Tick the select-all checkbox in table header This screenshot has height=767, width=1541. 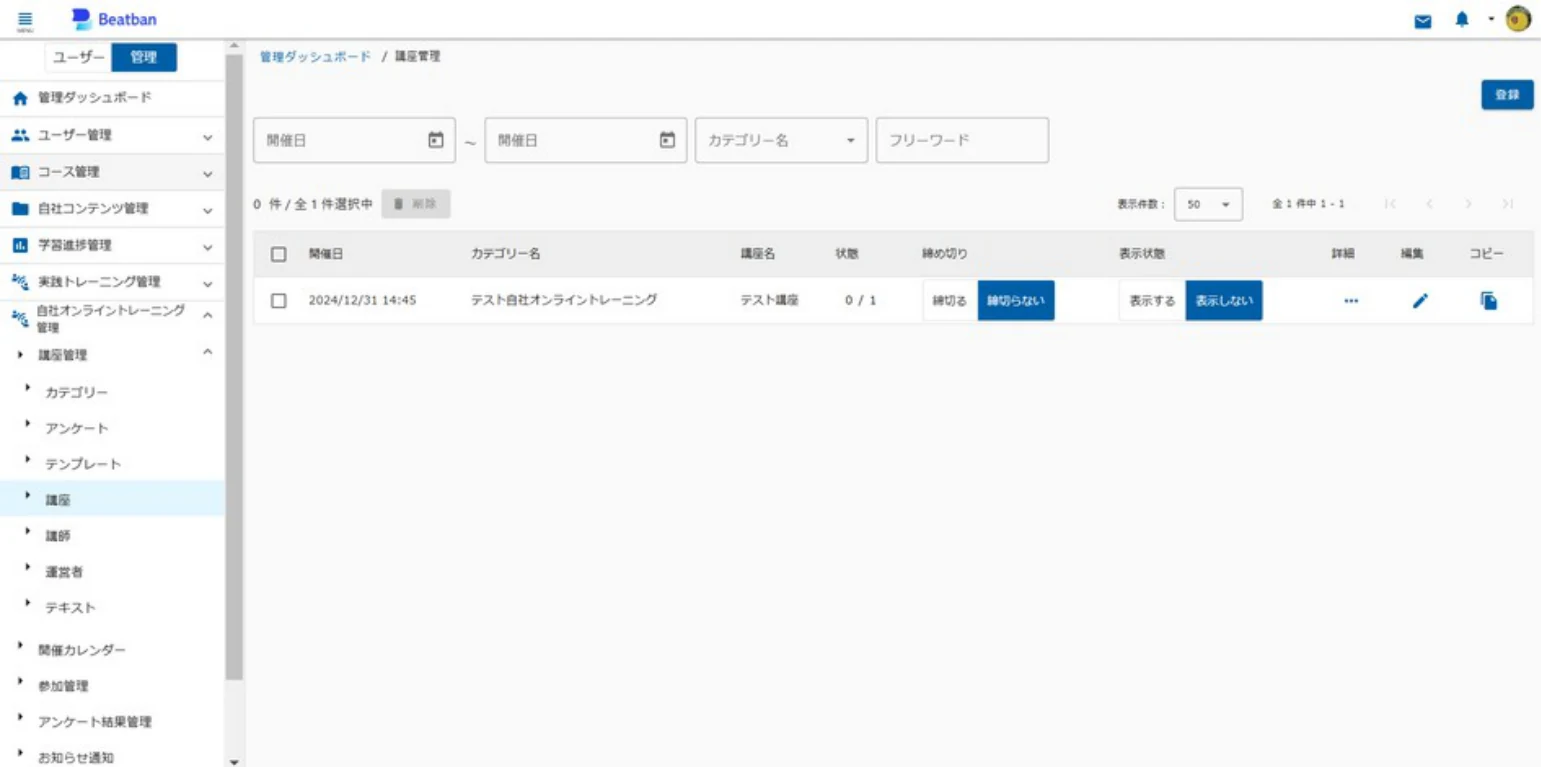pos(280,254)
